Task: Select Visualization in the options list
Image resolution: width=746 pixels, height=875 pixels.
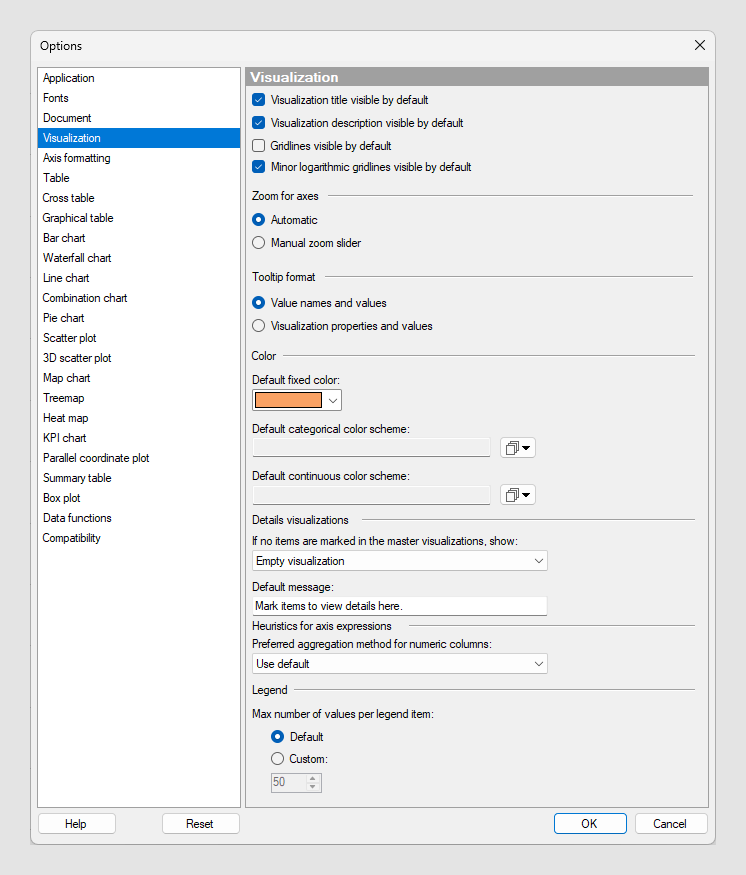Action: (139, 138)
